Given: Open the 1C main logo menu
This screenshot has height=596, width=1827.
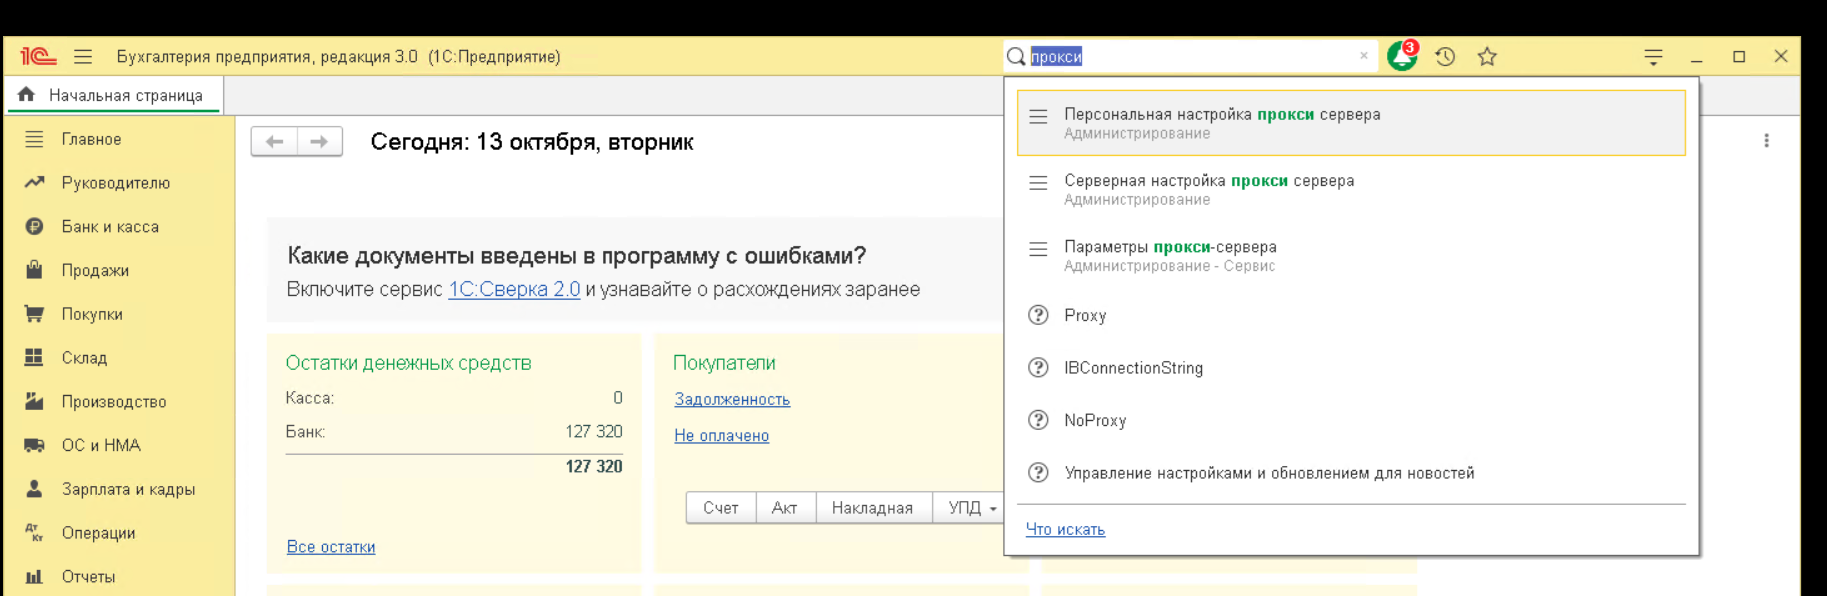Looking at the screenshot, I should [38, 57].
